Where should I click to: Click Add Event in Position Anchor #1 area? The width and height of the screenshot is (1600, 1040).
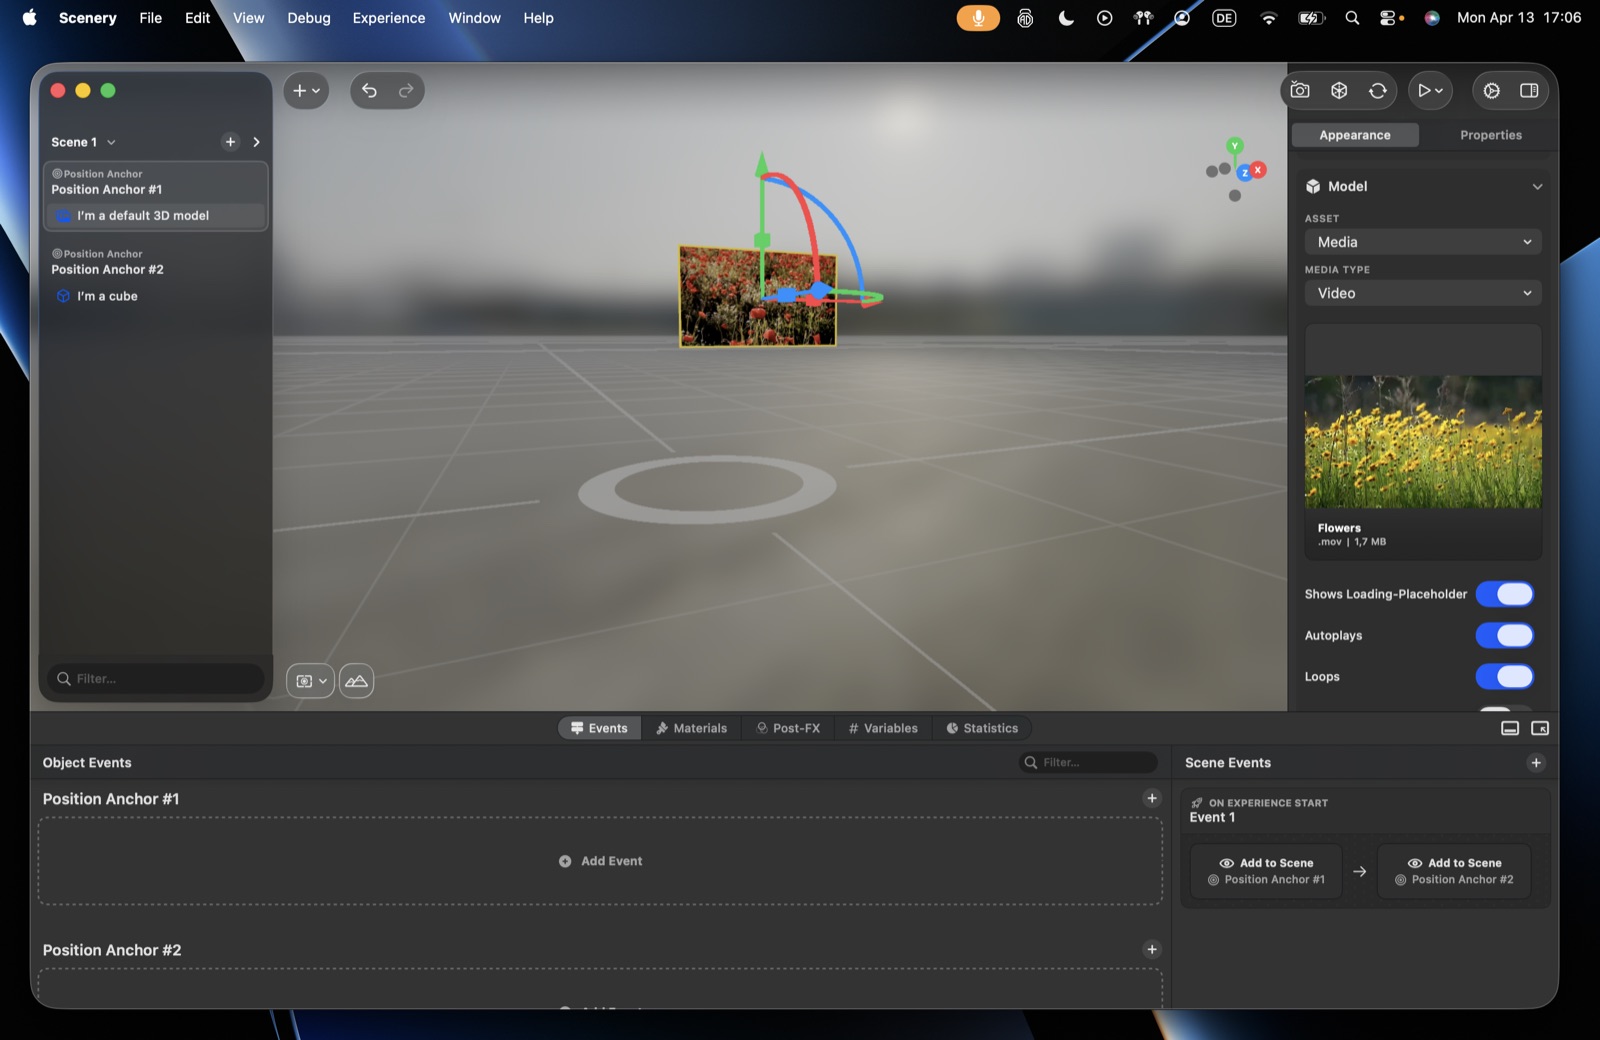click(600, 861)
